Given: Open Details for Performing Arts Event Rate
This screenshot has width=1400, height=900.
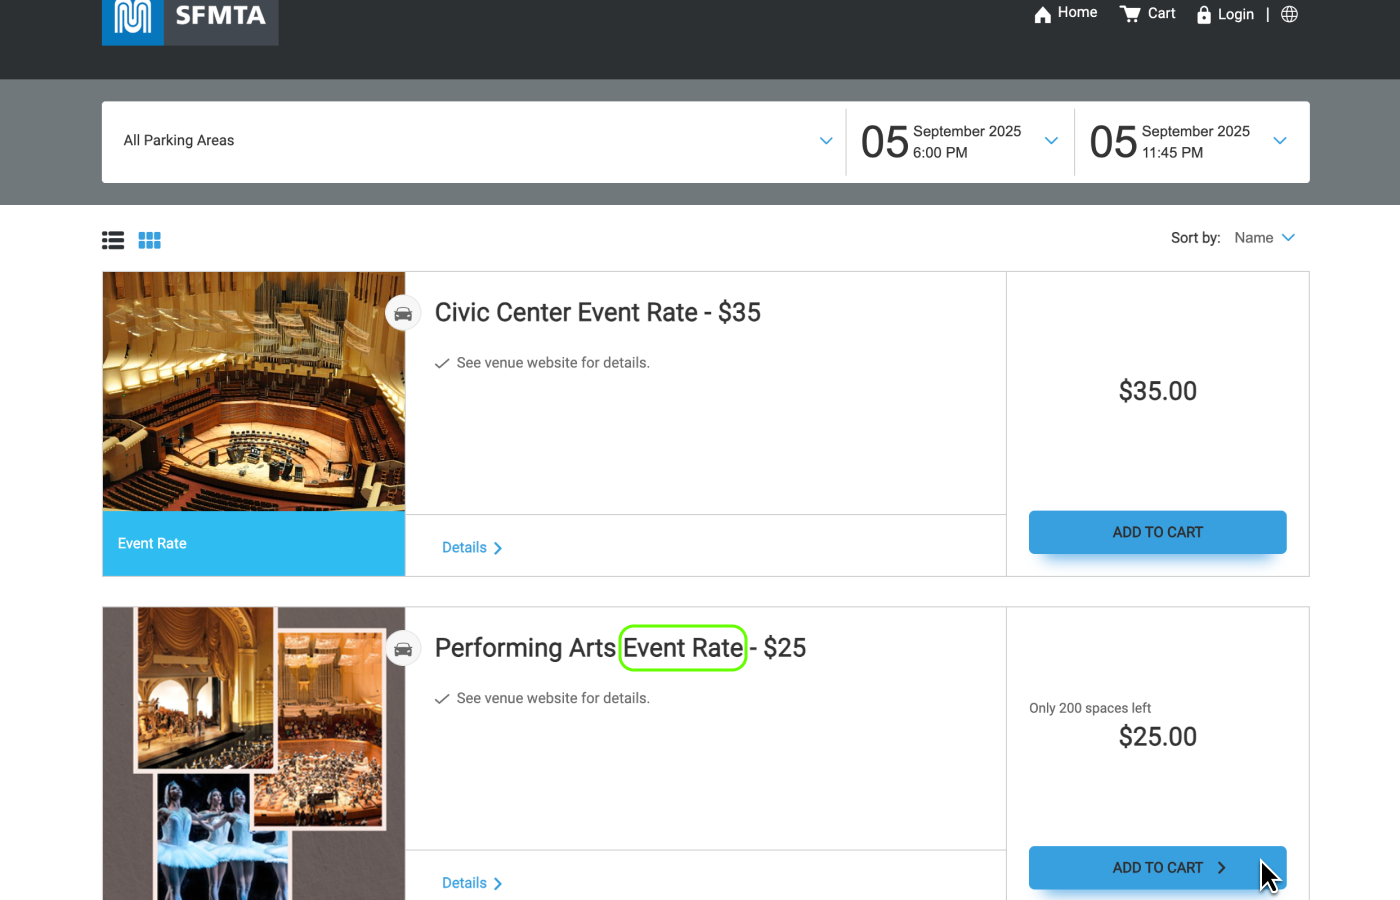Looking at the screenshot, I should point(471,883).
